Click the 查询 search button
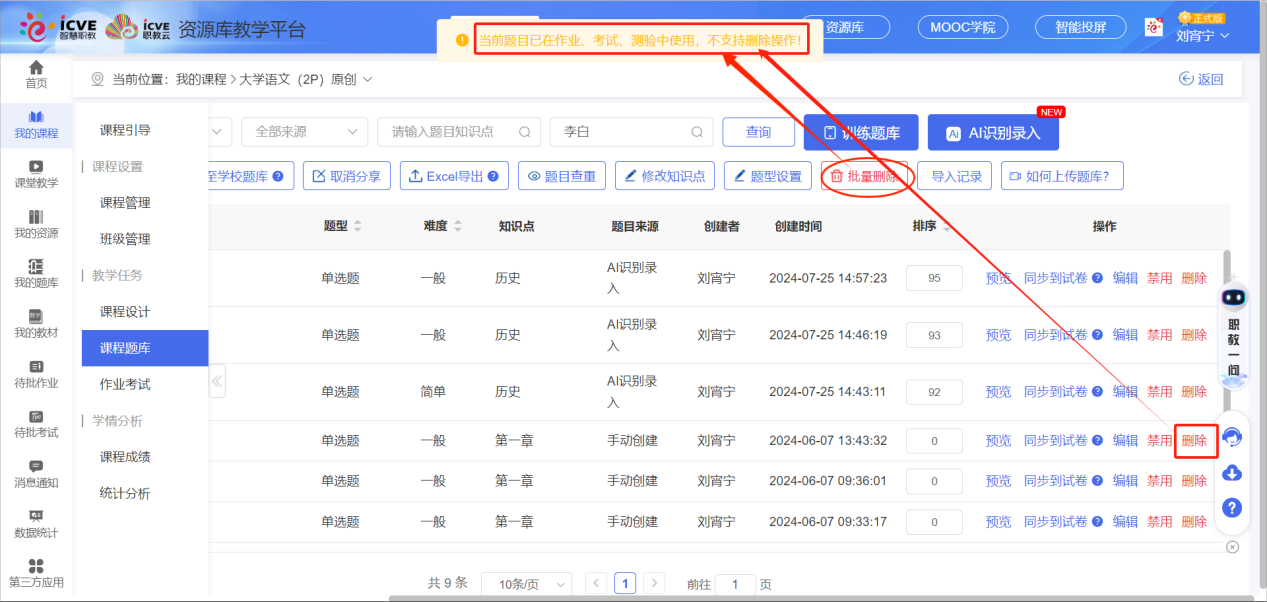 759,132
